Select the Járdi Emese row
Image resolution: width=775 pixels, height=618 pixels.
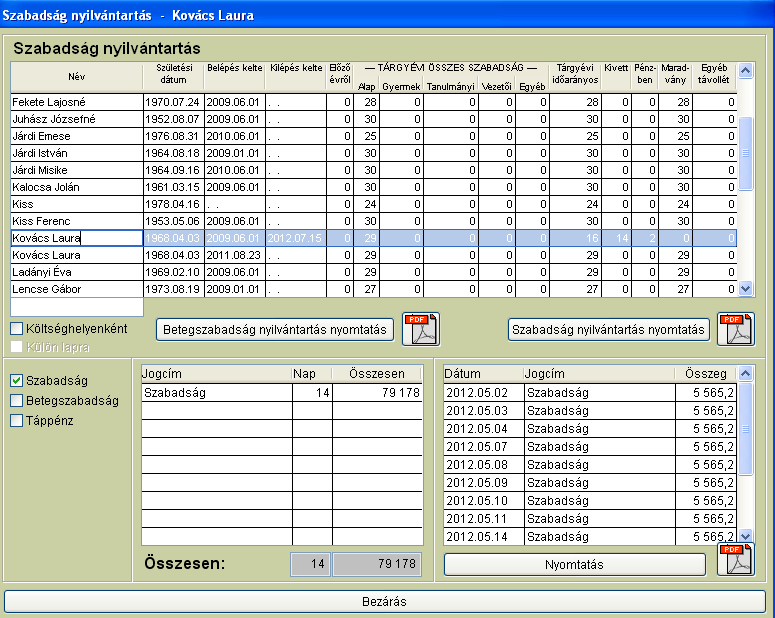(374, 136)
